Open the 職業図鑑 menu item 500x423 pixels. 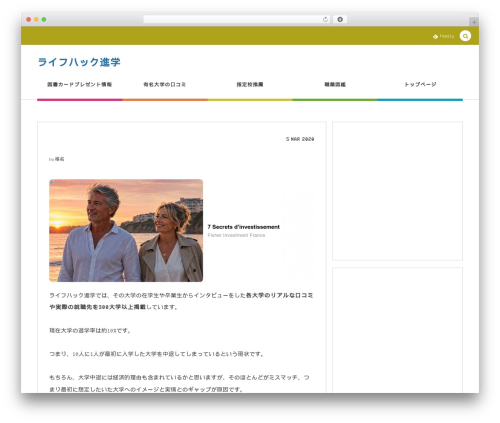(x=335, y=85)
